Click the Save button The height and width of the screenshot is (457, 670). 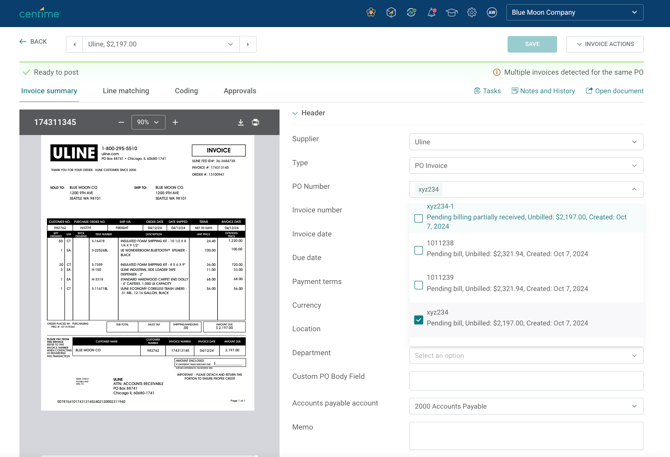532,44
